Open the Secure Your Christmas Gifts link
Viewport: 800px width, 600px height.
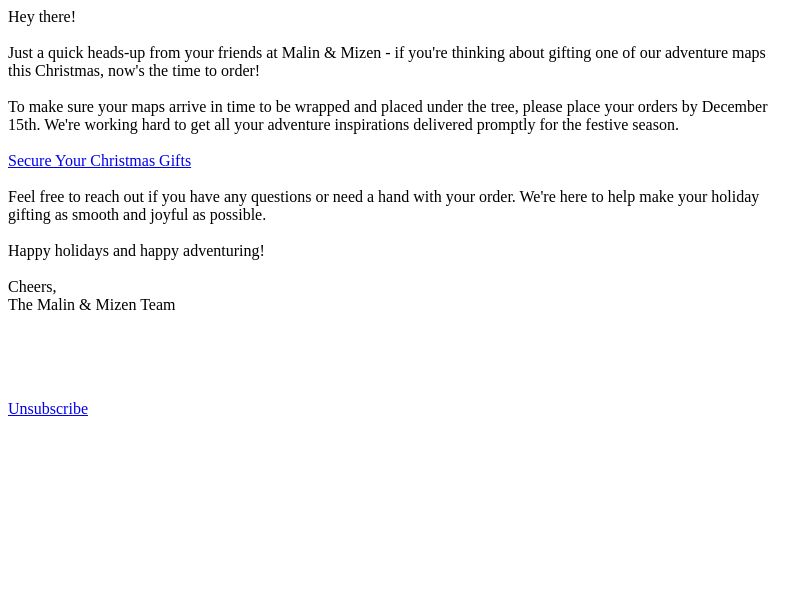tap(99, 161)
